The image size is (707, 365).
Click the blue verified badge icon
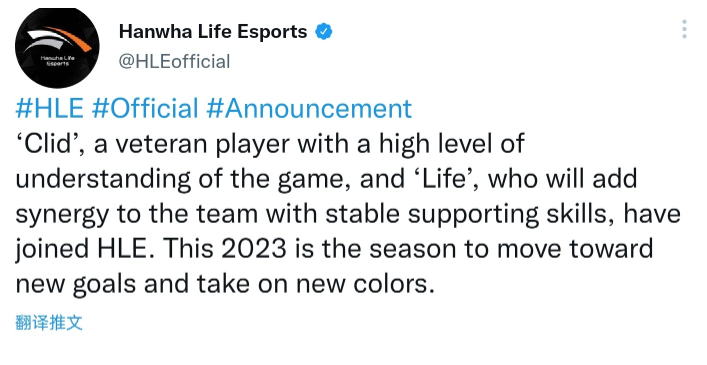[324, 32]
